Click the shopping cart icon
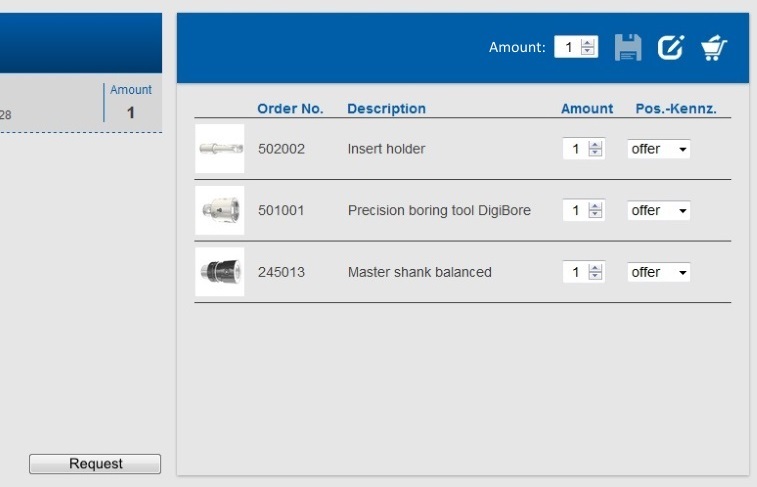Viewport: 757px width, 487px height. tap(713, 47)
